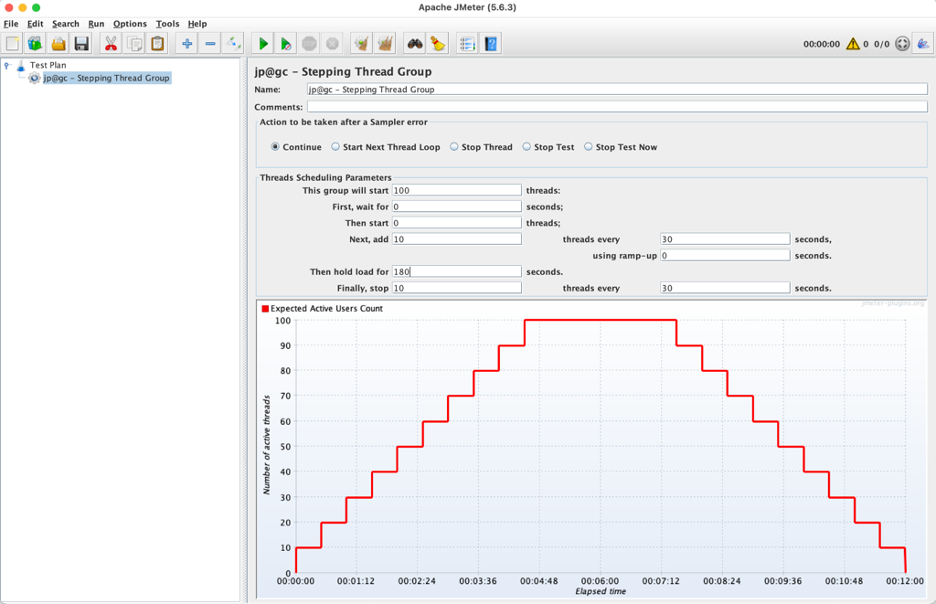Click the grey remote engines status circle
Viewport: 936px width, 604px height.
tap(903, 44)
